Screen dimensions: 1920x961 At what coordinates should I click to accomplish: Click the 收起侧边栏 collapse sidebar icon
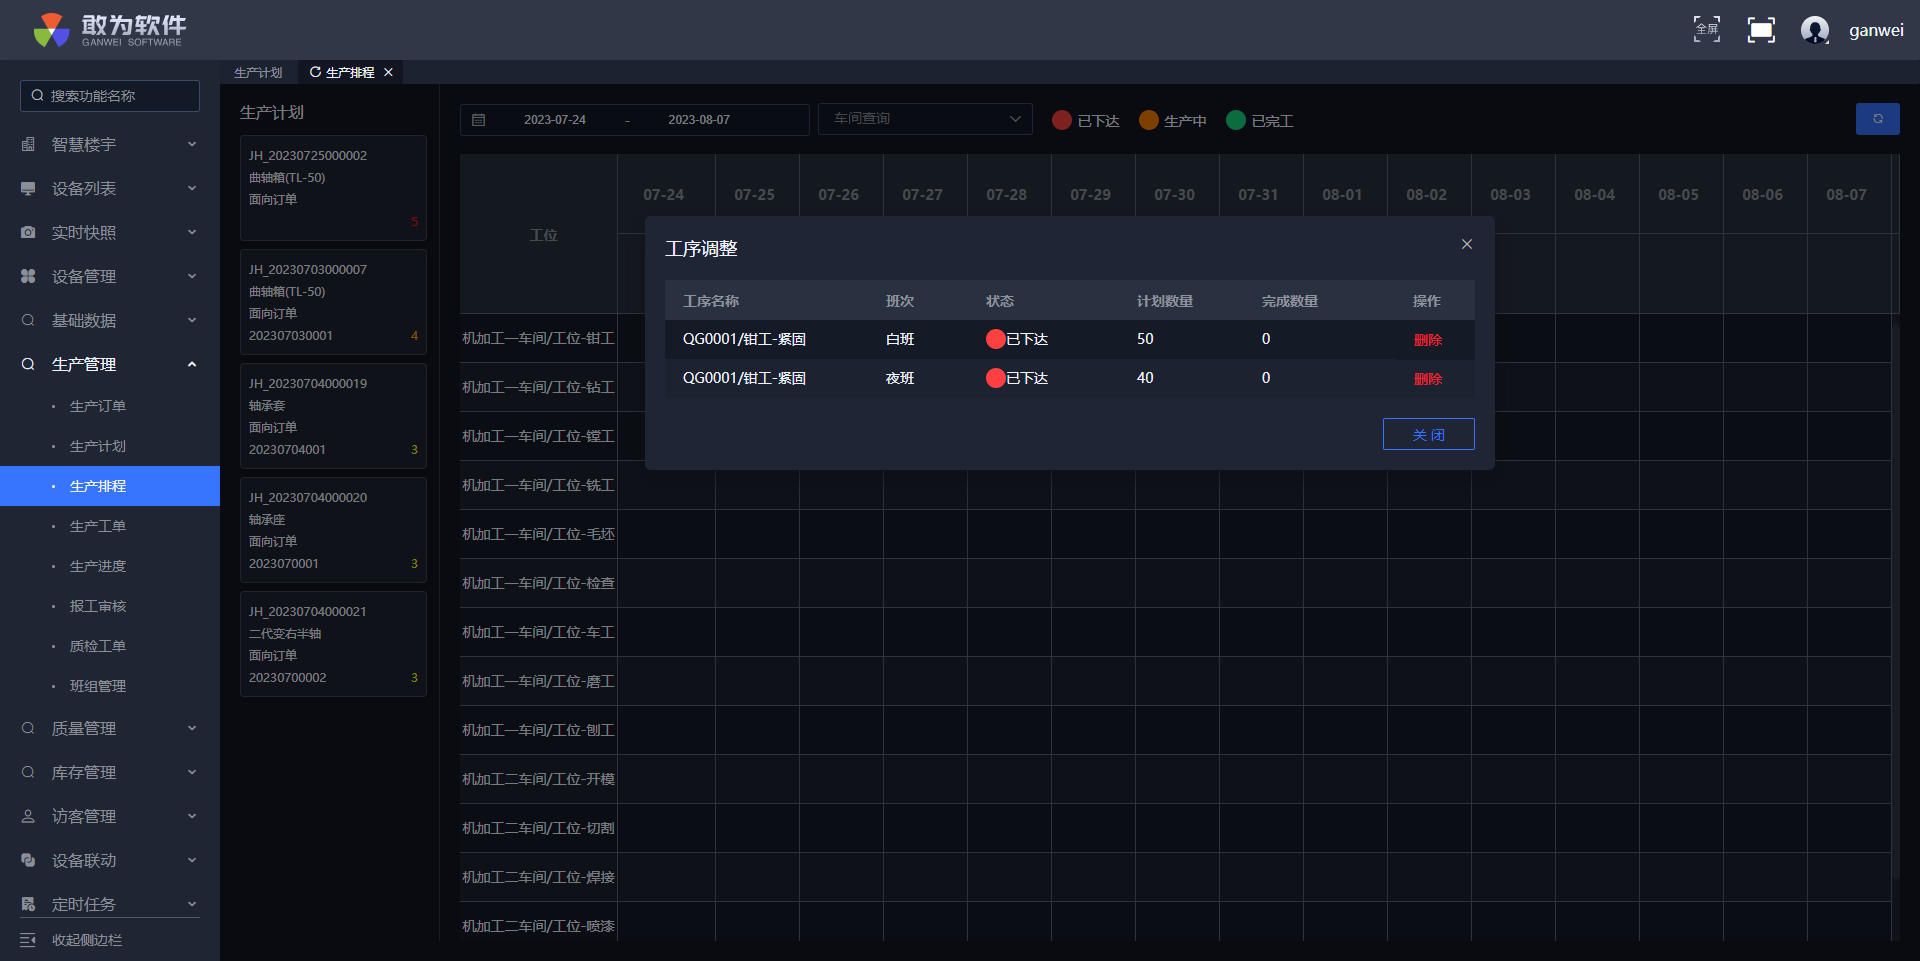point(28,940)
